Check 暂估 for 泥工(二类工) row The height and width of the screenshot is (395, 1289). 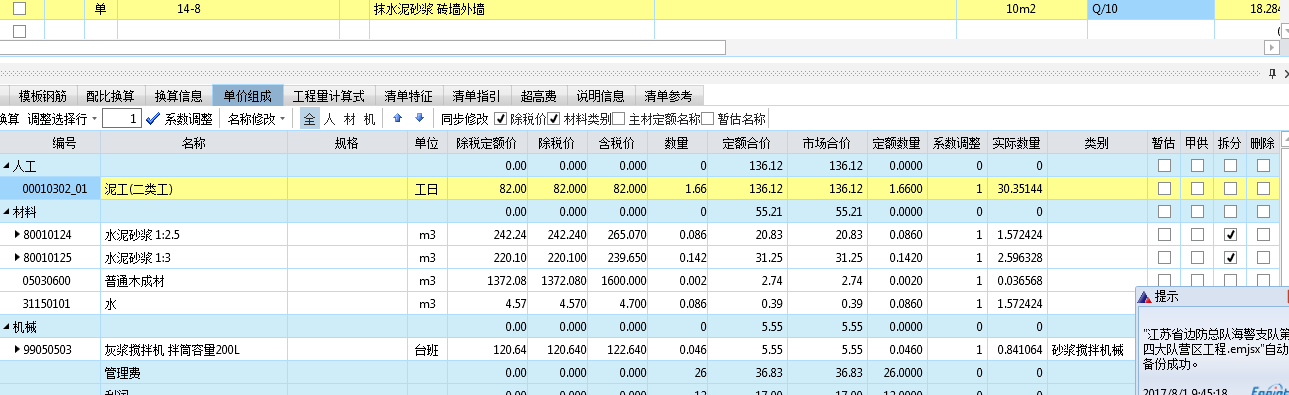(x=1163, y=188)
